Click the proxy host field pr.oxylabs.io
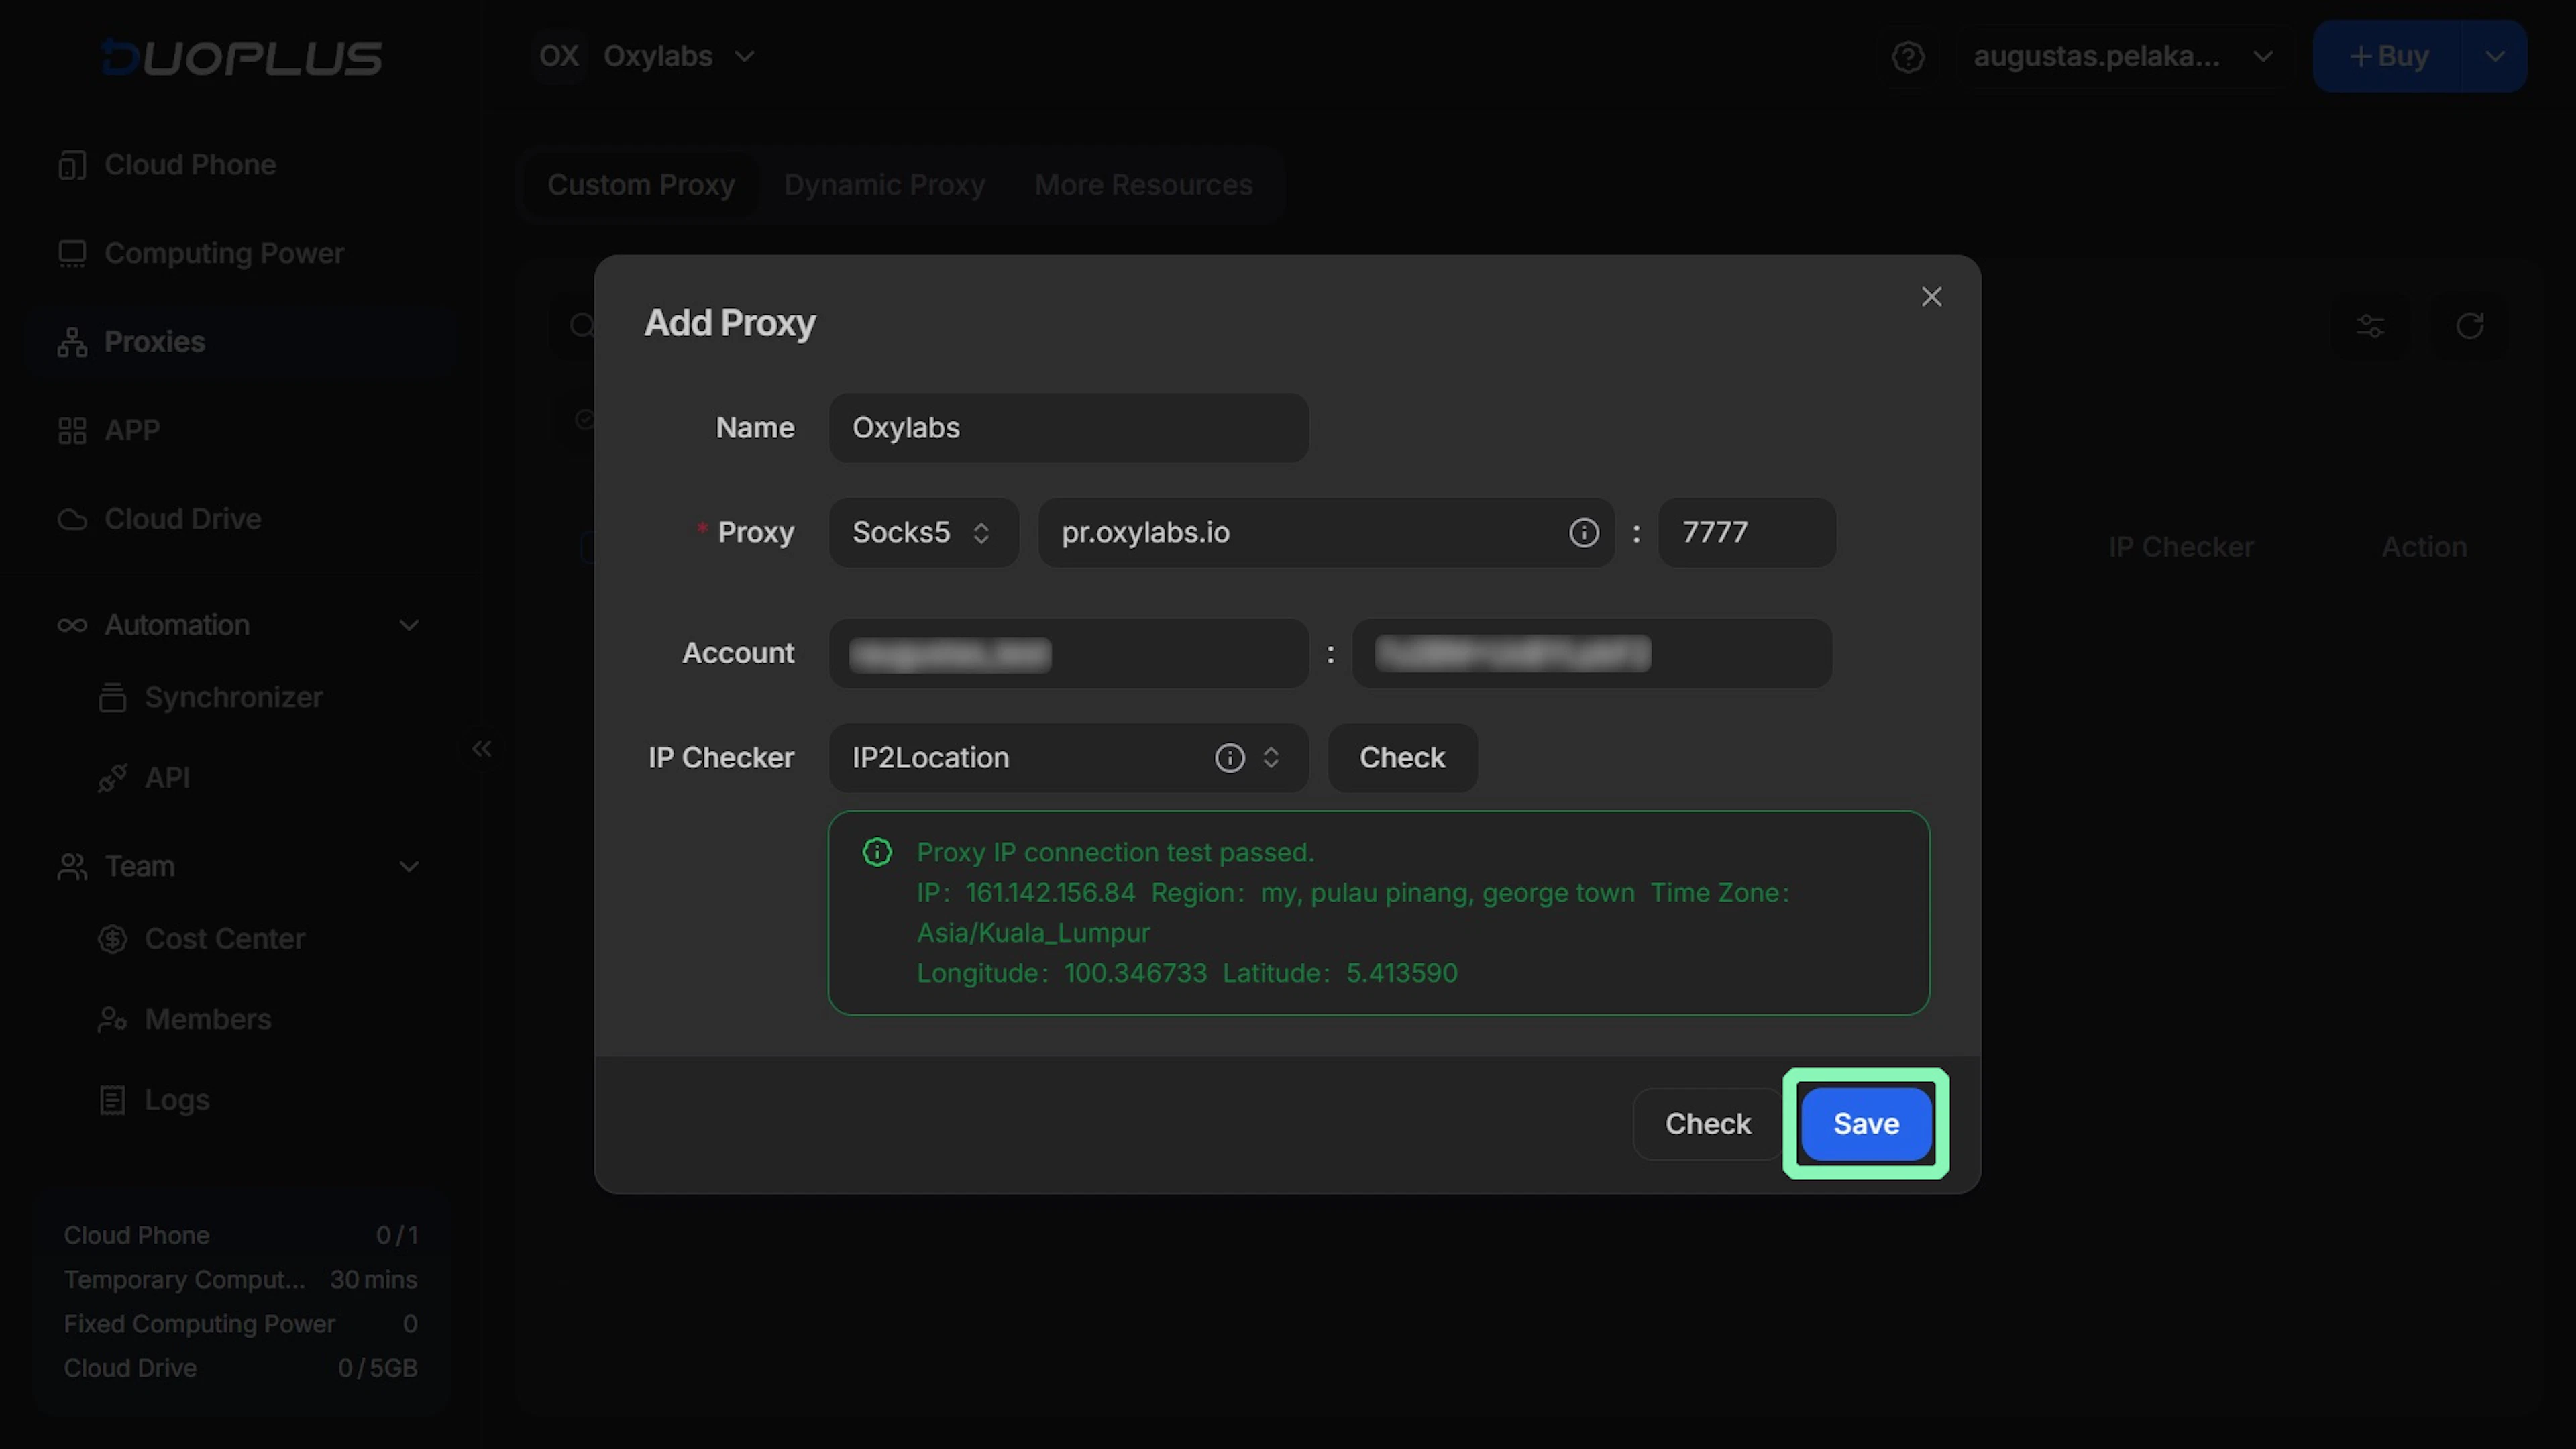 (x=1325, y=533)
